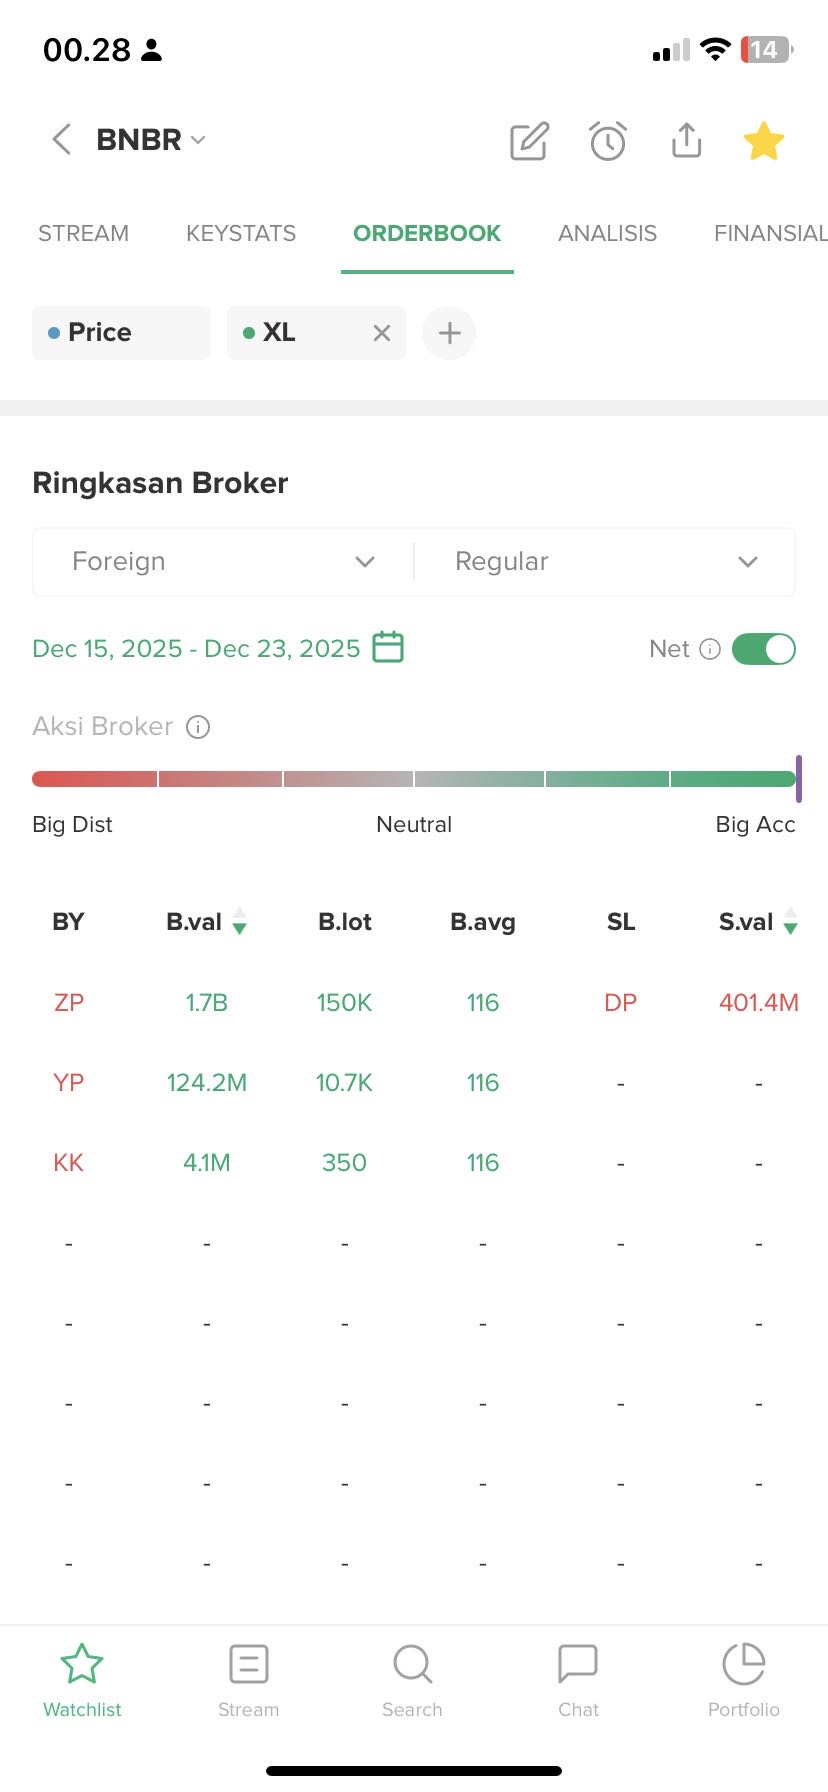Sort by B.val column arrows
Screen dimensions: 828x1792
[x=239, y=921]
